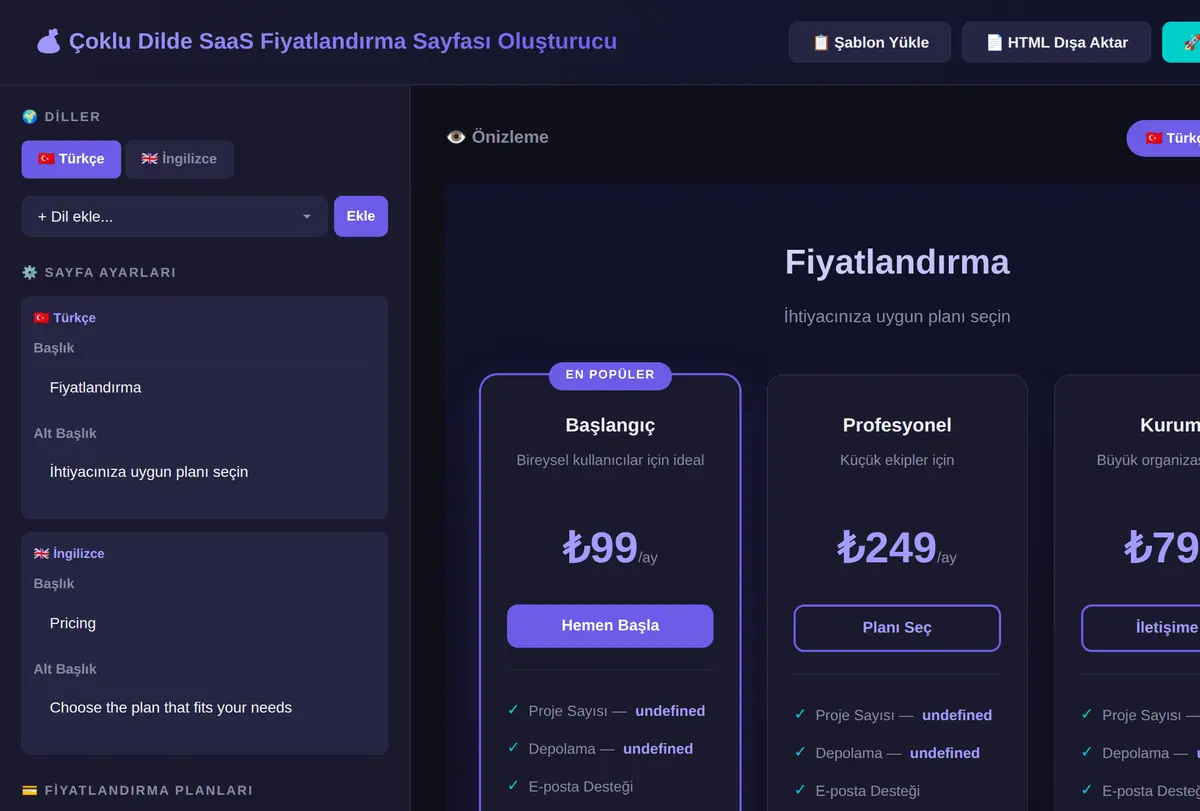Click checkmark beside Profesyonel Depolama
Viewport: 1200px width, 811px height.
pyautogui.click(x=800, y=752)
